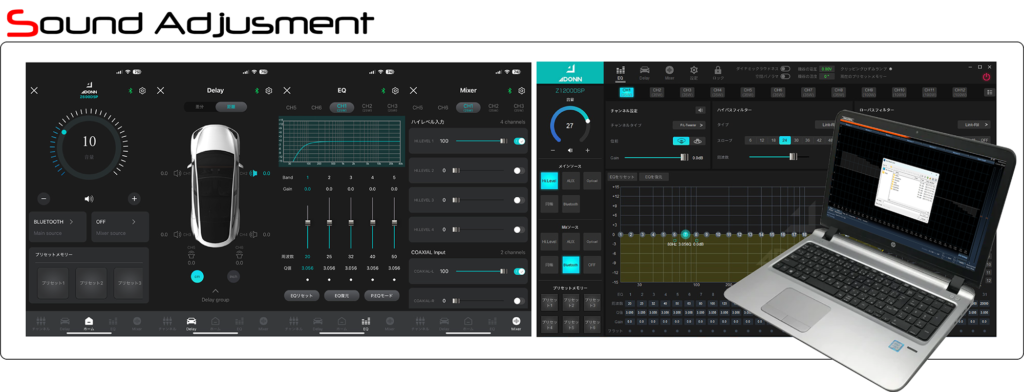Select CH3 channel tab in desktop app
Screen dimensions: 1024x392
(686, 92)
